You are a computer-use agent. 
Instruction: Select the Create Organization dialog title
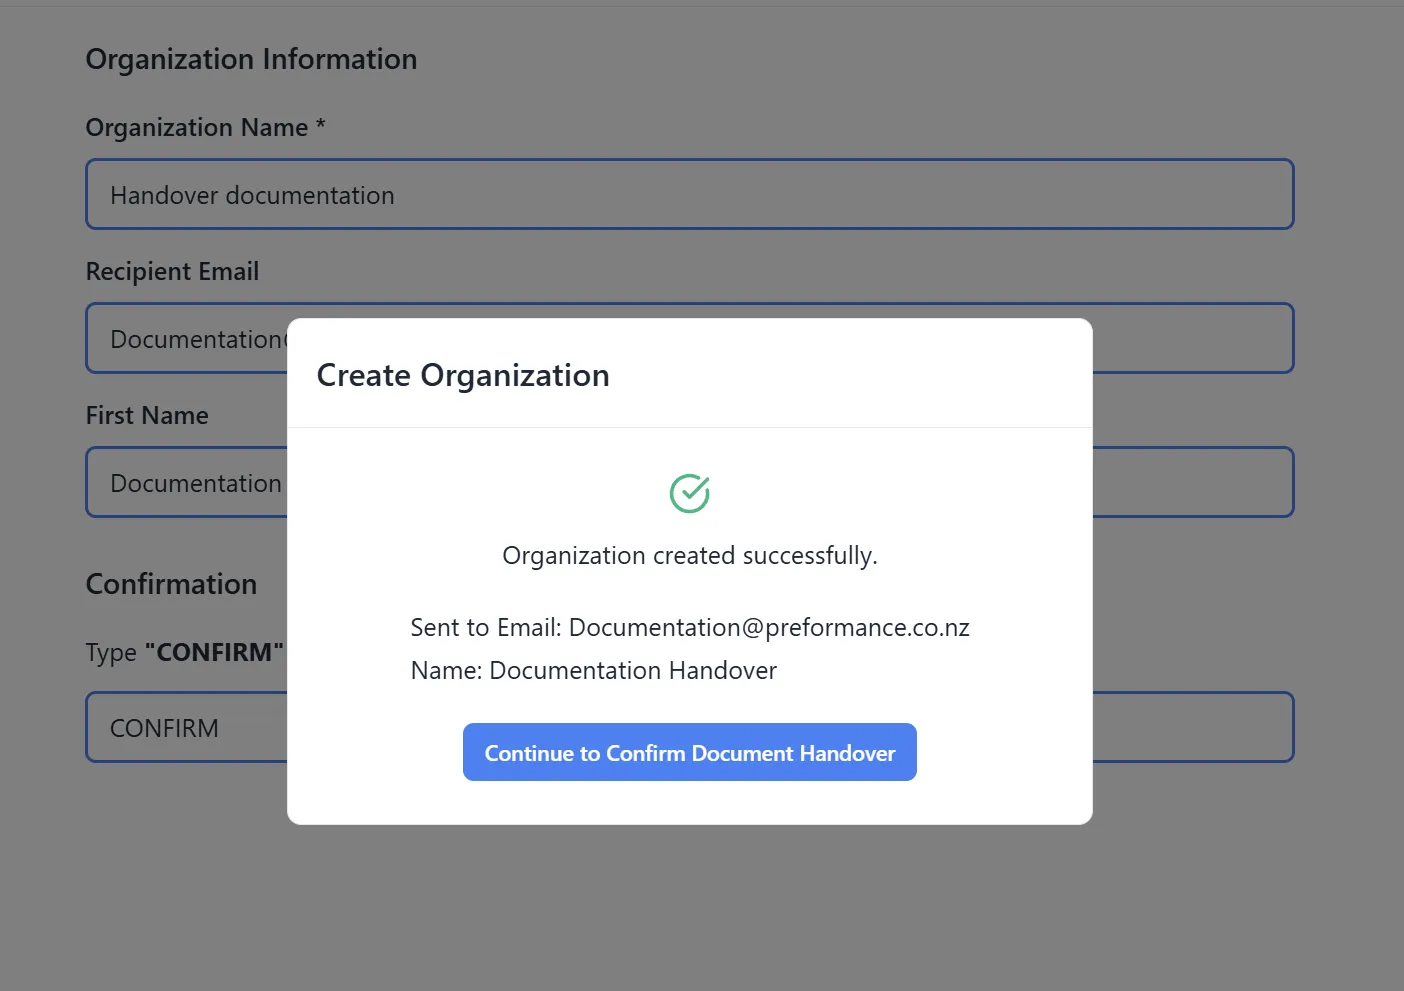coord(463,375)
